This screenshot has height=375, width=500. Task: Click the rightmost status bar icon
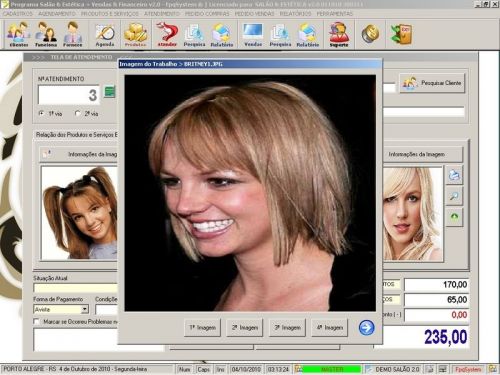(493, 369)
